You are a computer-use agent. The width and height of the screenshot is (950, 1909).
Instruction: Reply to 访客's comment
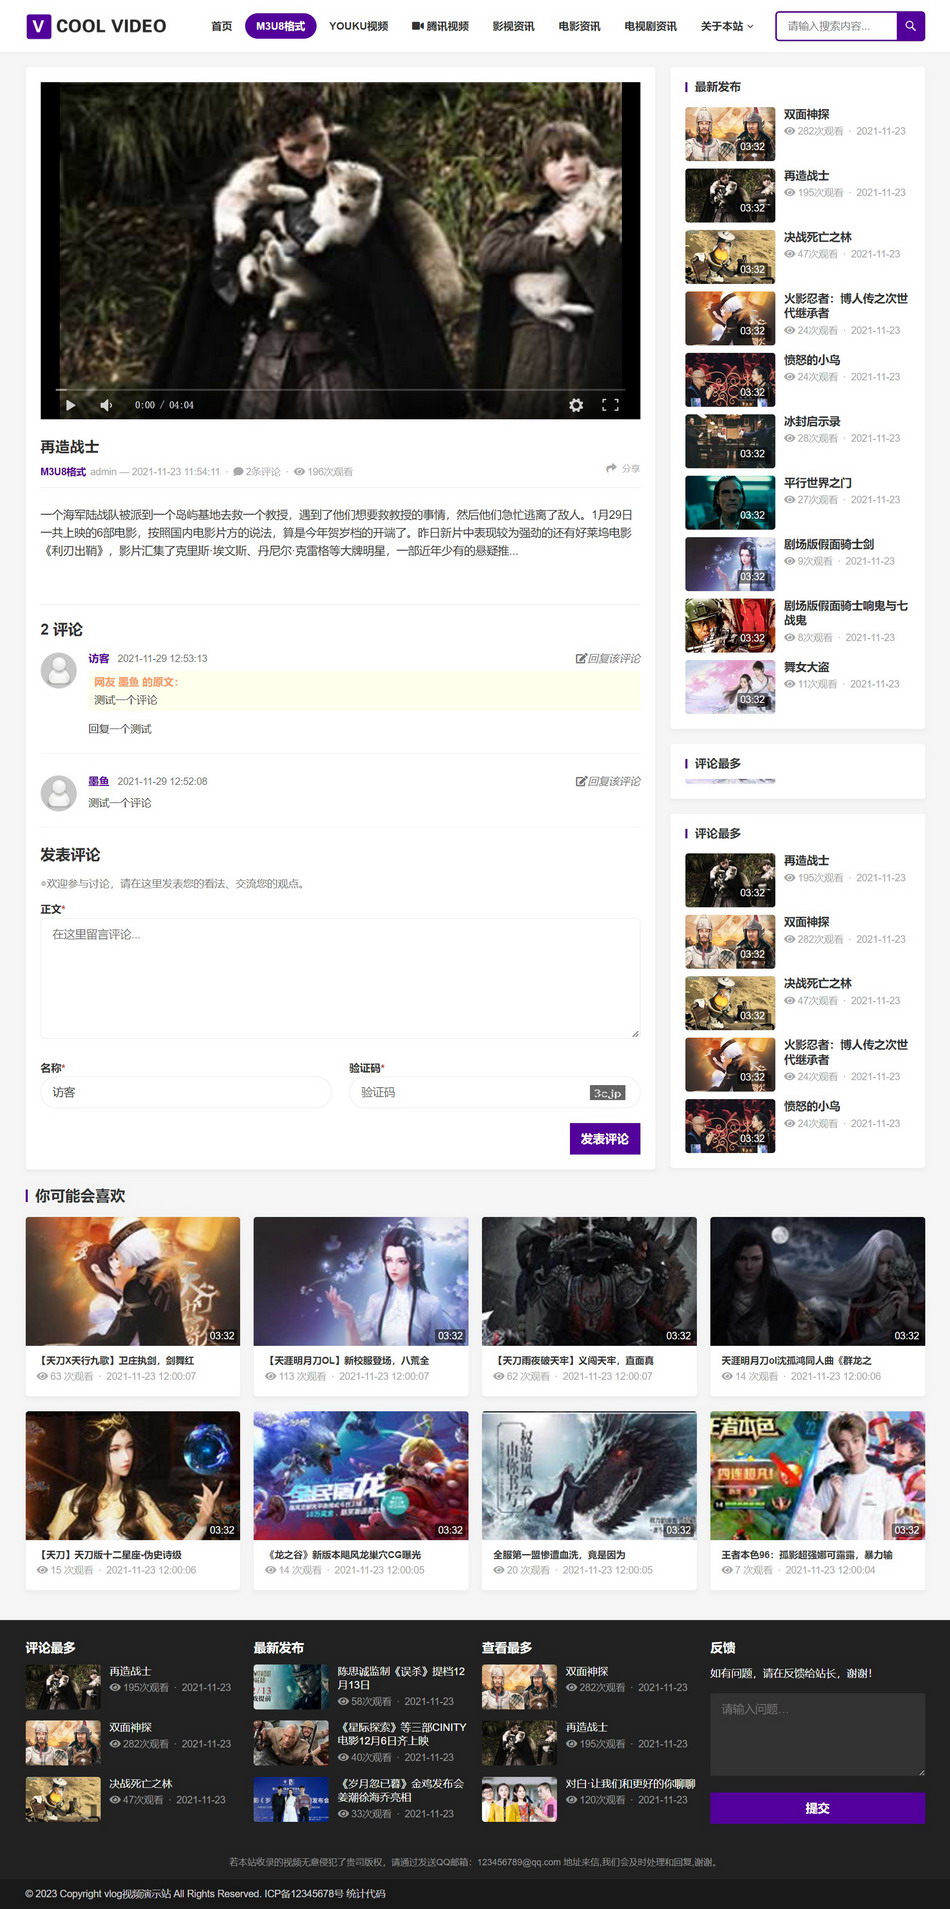(x=608, y=658)
